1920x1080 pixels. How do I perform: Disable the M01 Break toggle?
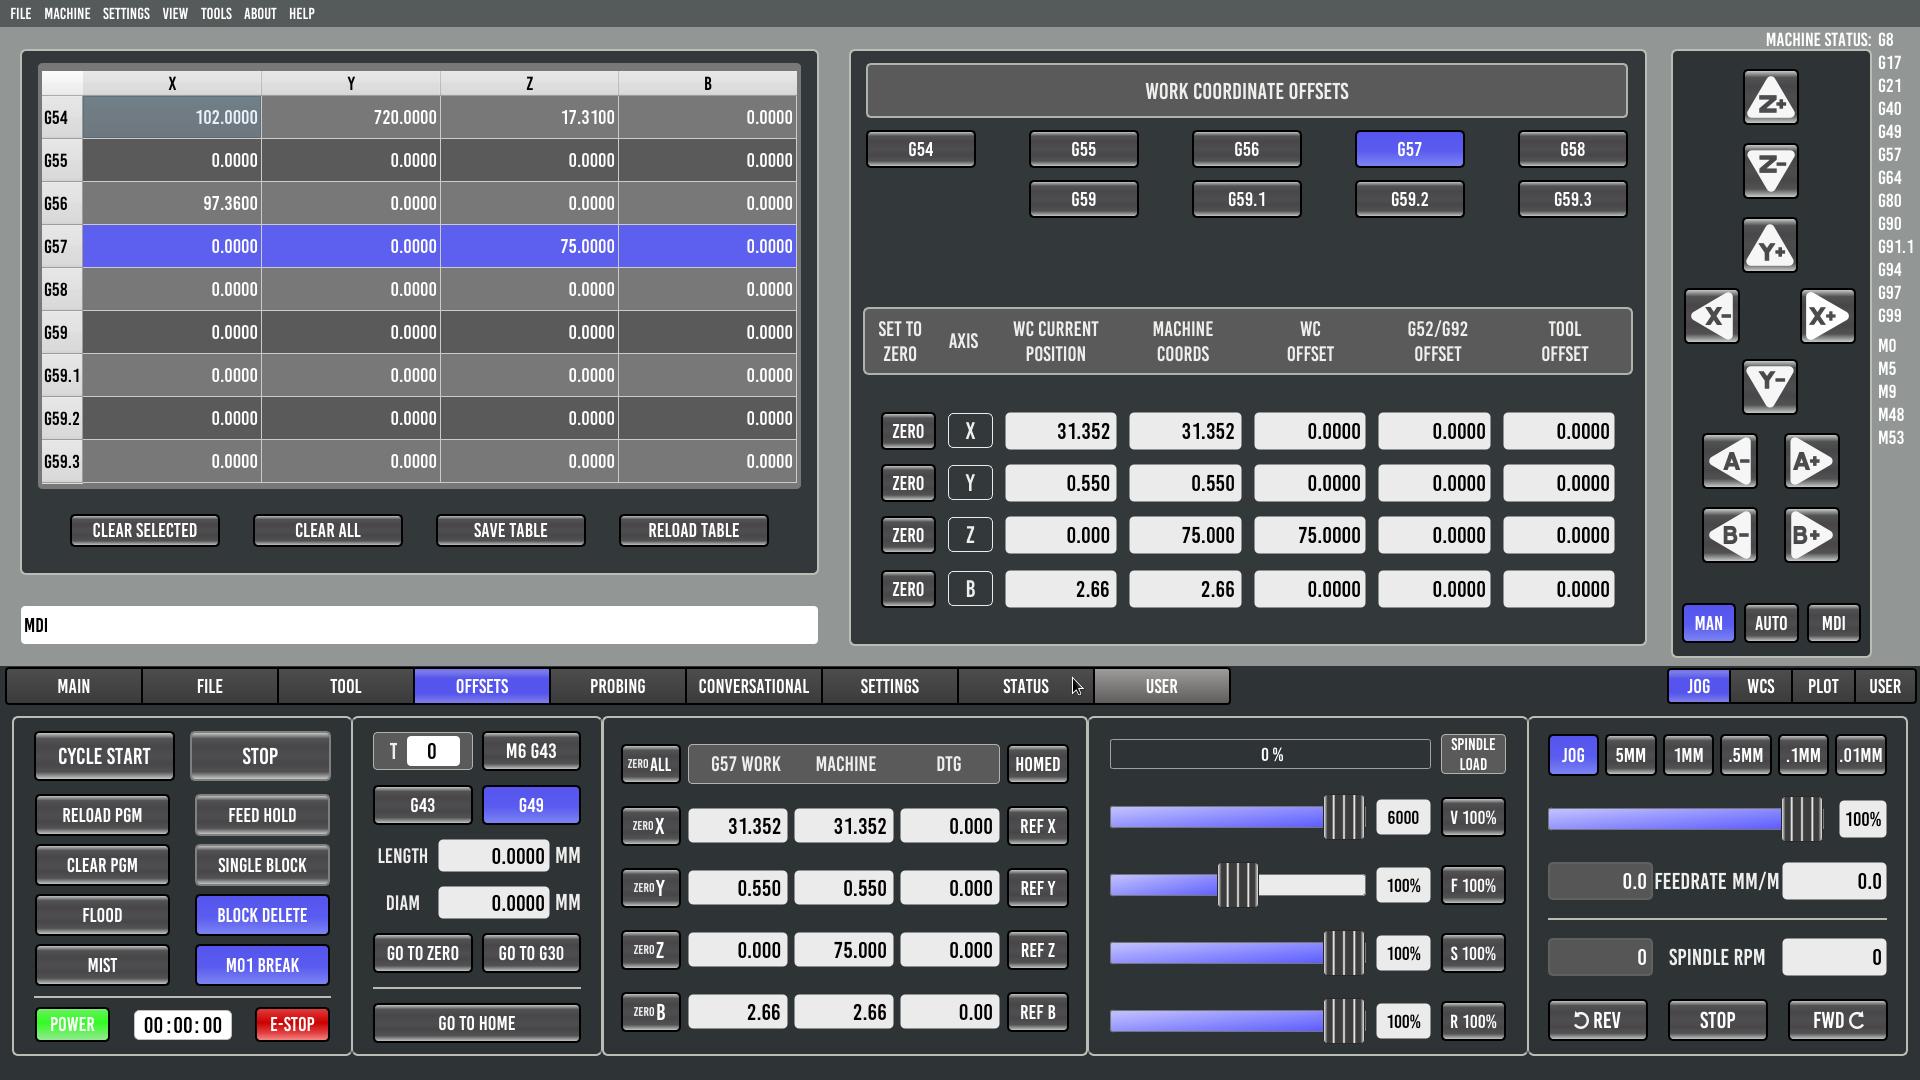[262, 965]
